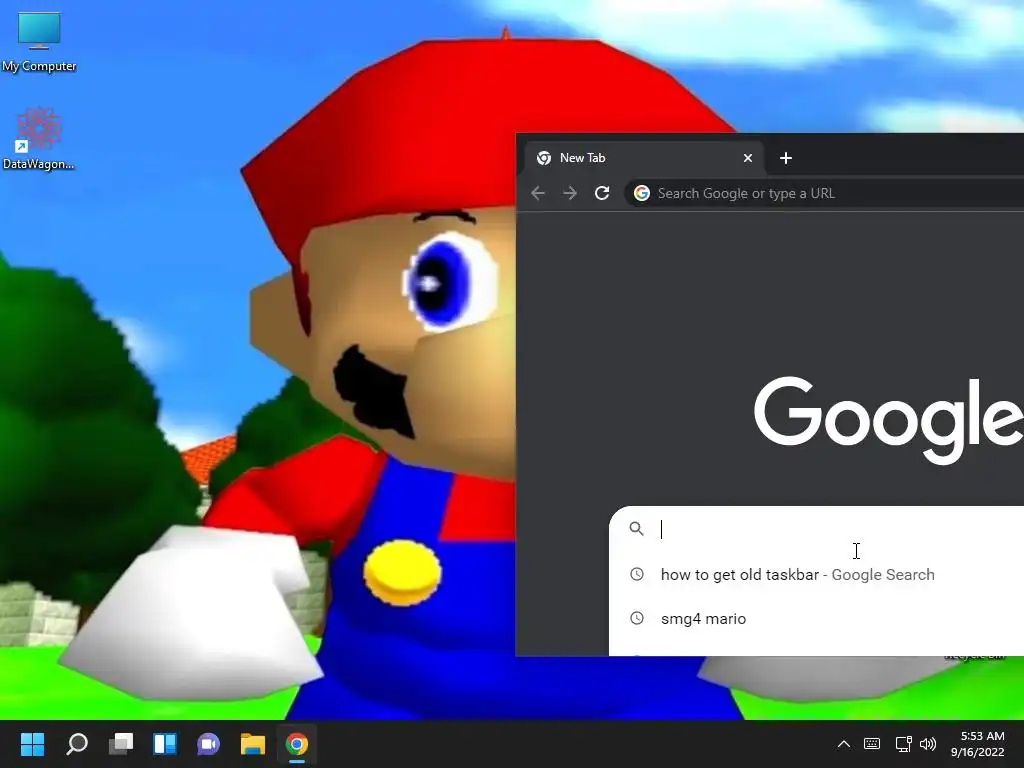Click the volume speaker tray icon

(928, 744)
